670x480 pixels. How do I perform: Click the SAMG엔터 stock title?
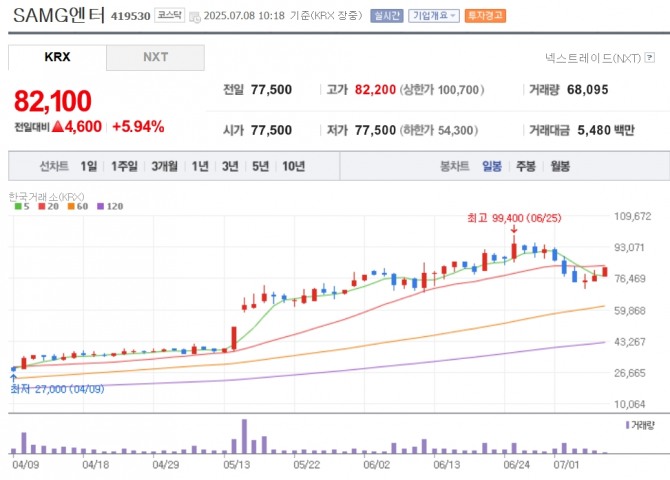coord(59,15)
